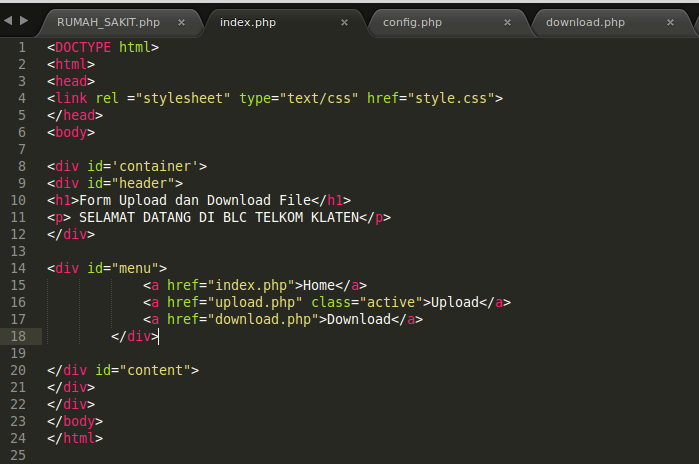Viewport: 699px width, 464px height.
Task: Click the closing div tag on line 18
Action: 135,336
